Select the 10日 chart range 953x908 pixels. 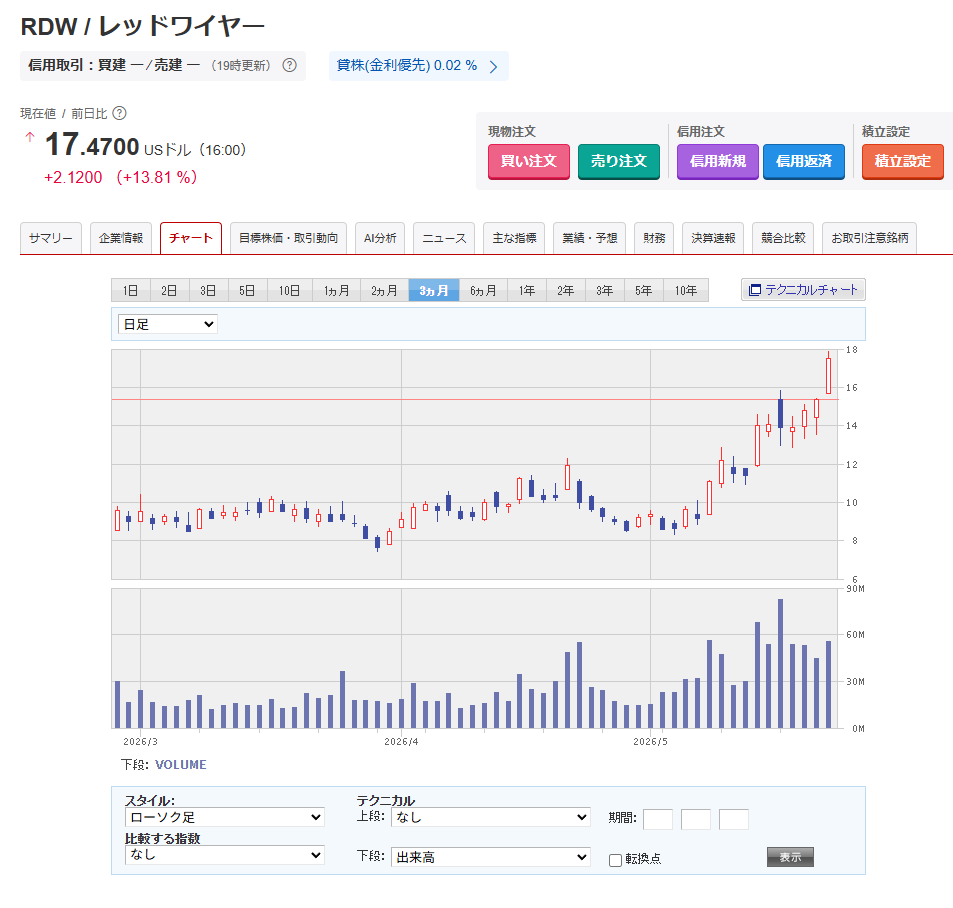(x=289, y=291)
